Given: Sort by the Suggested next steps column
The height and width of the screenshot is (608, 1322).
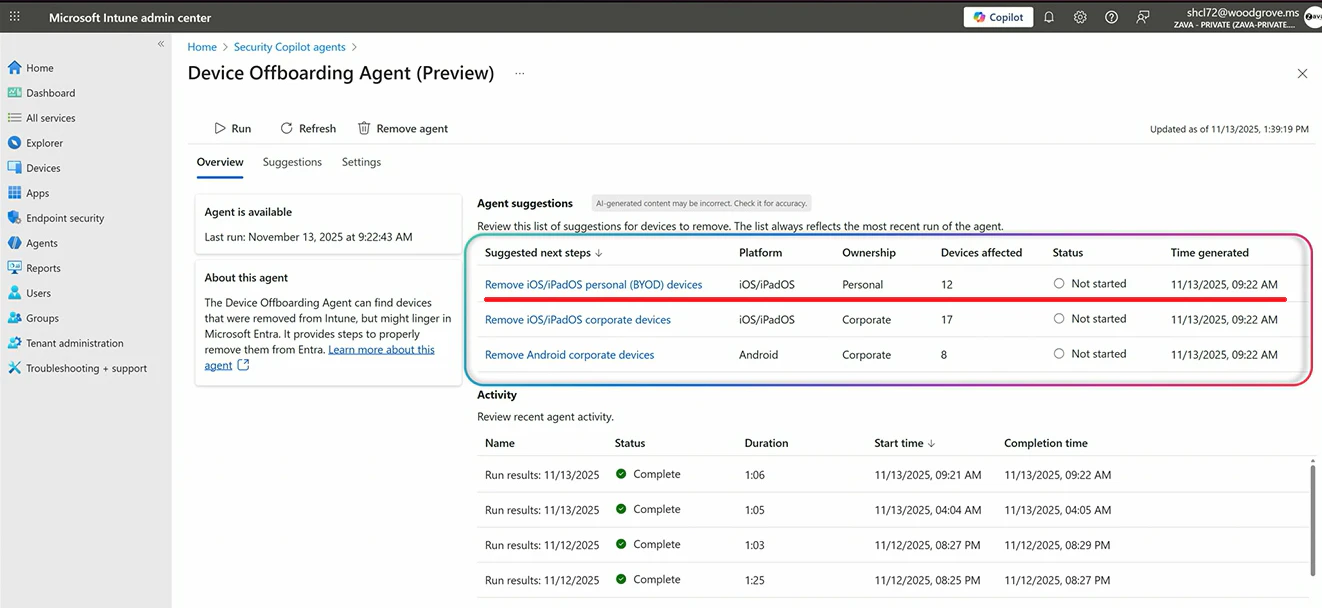Looking at the screenshot, I should [x=544, y=253].
